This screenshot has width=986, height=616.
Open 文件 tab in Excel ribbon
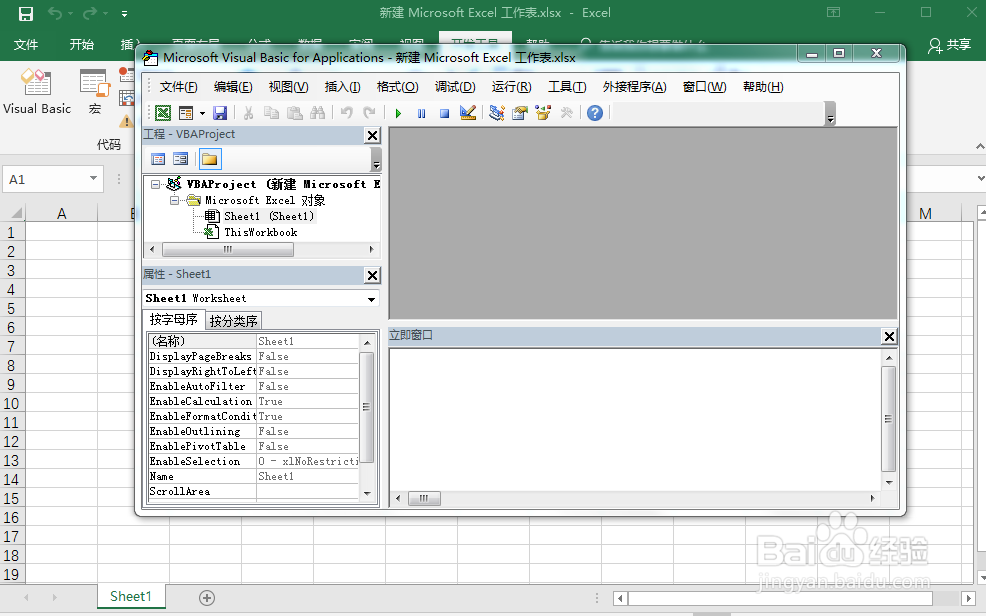pyautogui.click(x=26, y=45)
